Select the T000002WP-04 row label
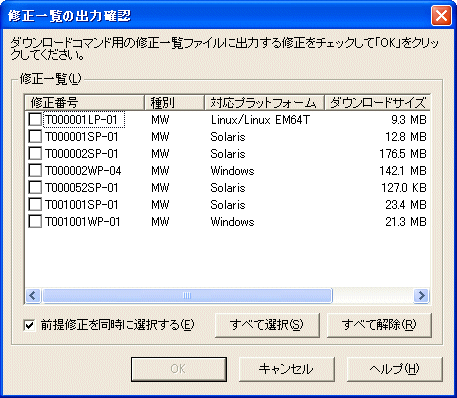Screen dimensions: 457x398 click(x=83, y=171)
